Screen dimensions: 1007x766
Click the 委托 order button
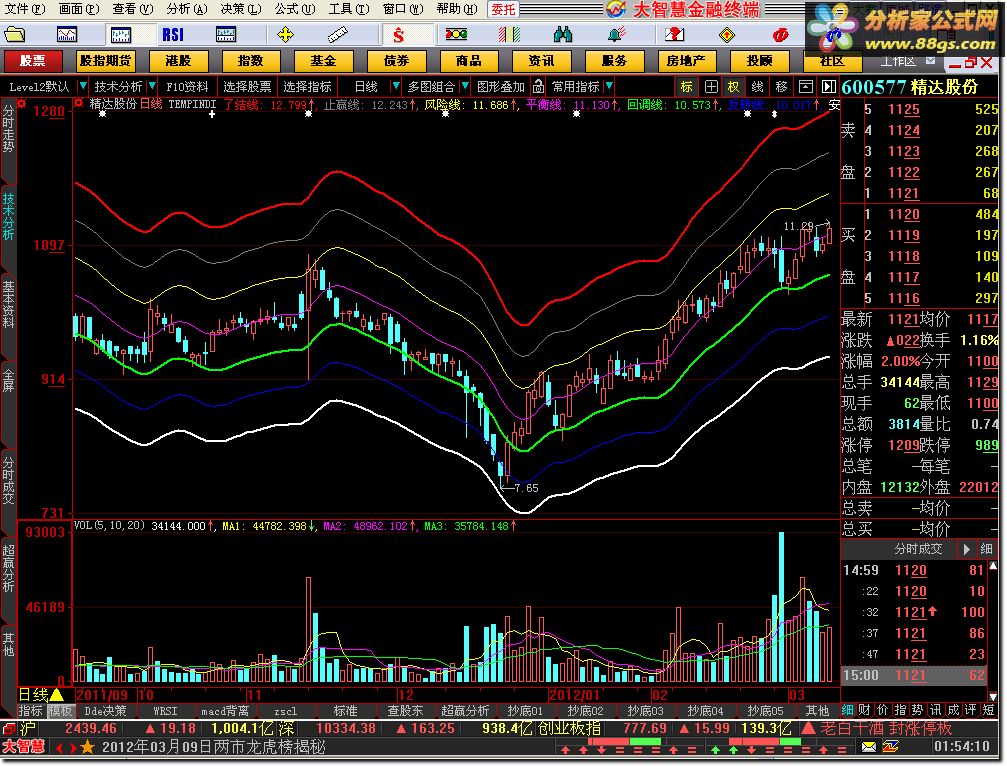point(503,9)
